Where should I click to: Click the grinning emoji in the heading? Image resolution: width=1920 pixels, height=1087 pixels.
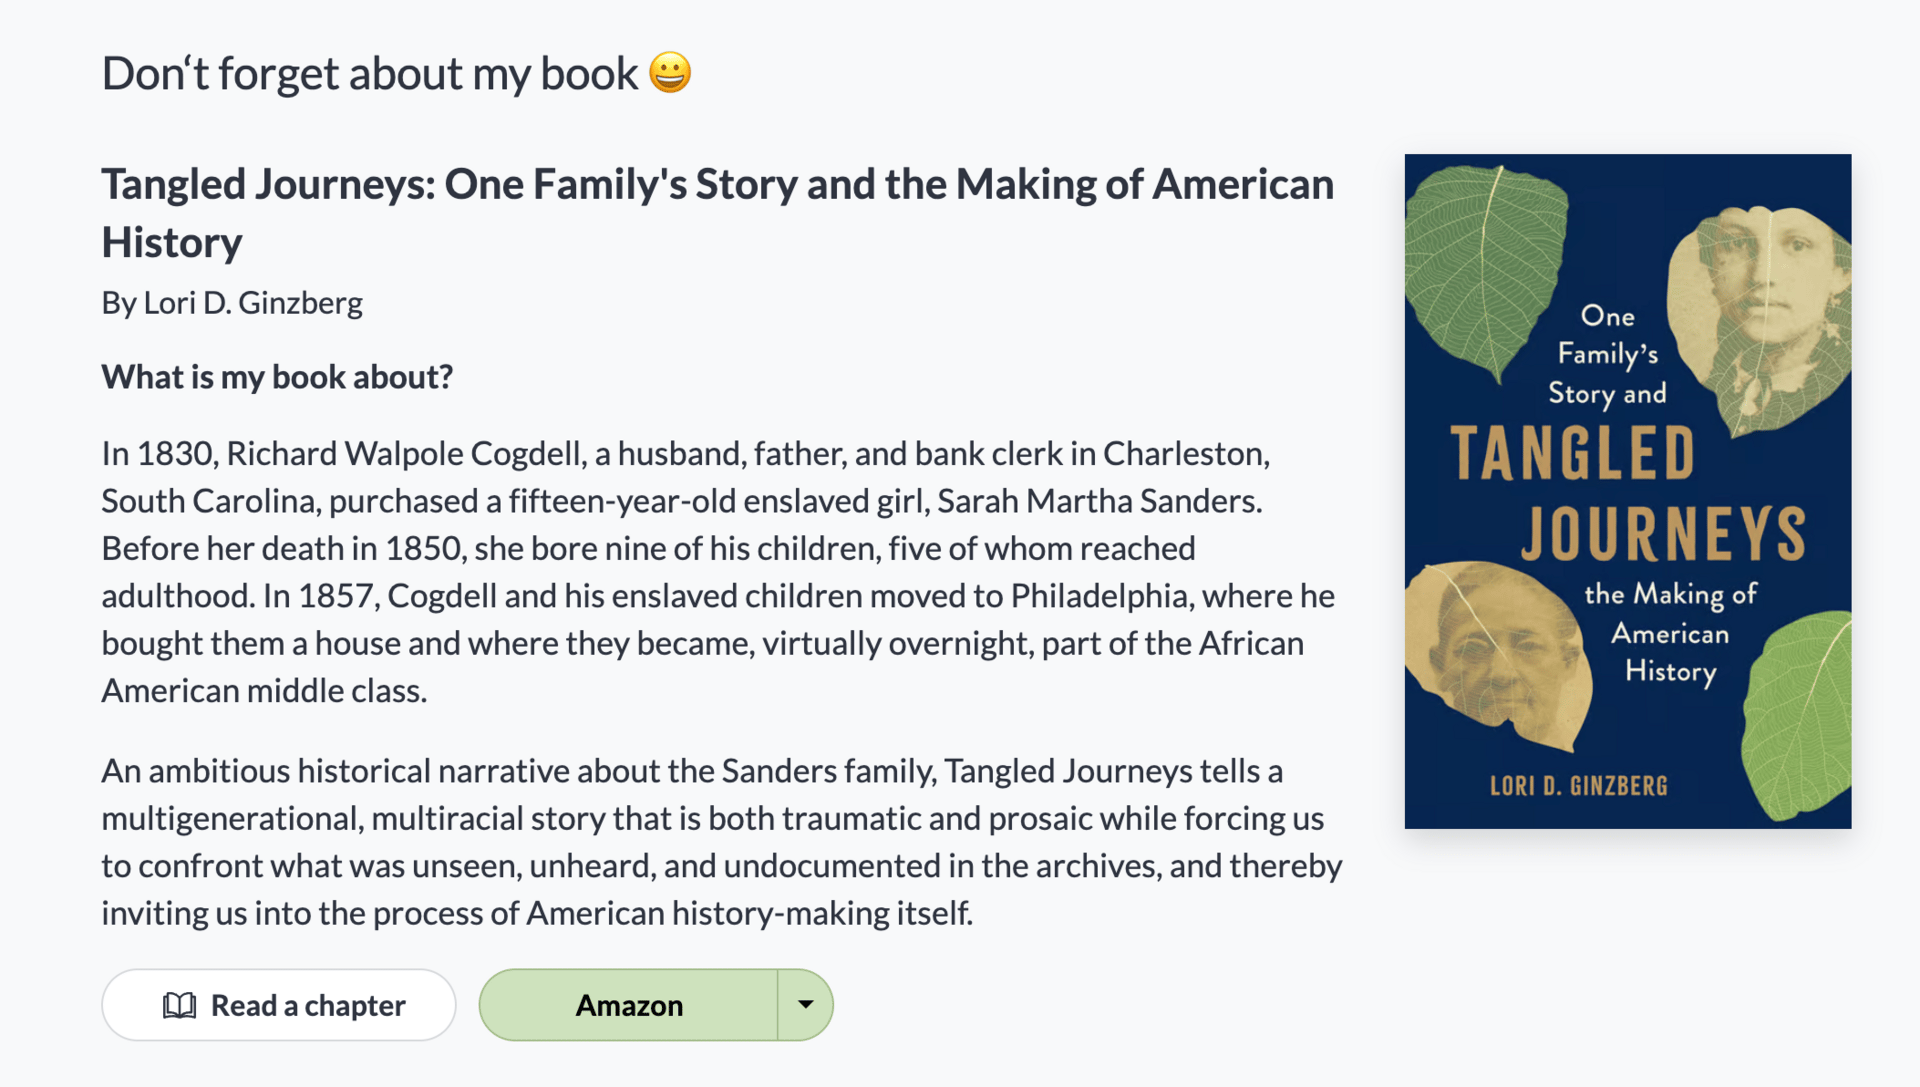(x=670, y=73)
